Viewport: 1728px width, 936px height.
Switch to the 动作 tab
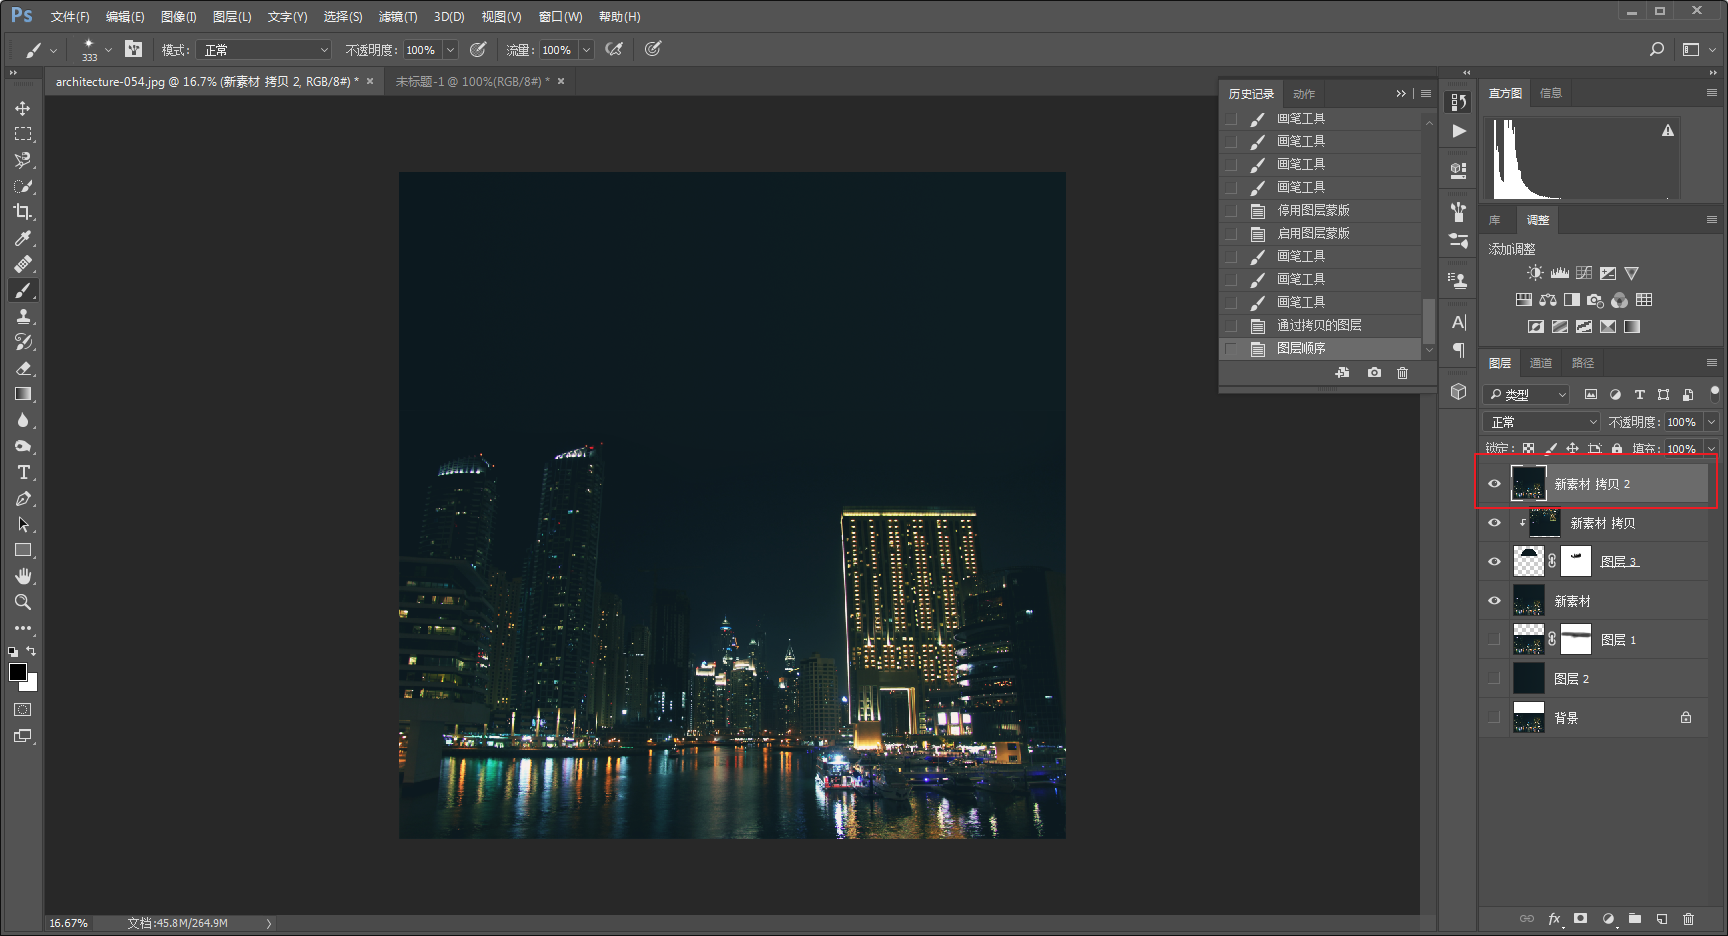pyautogui.click(x=1304, y=94)
